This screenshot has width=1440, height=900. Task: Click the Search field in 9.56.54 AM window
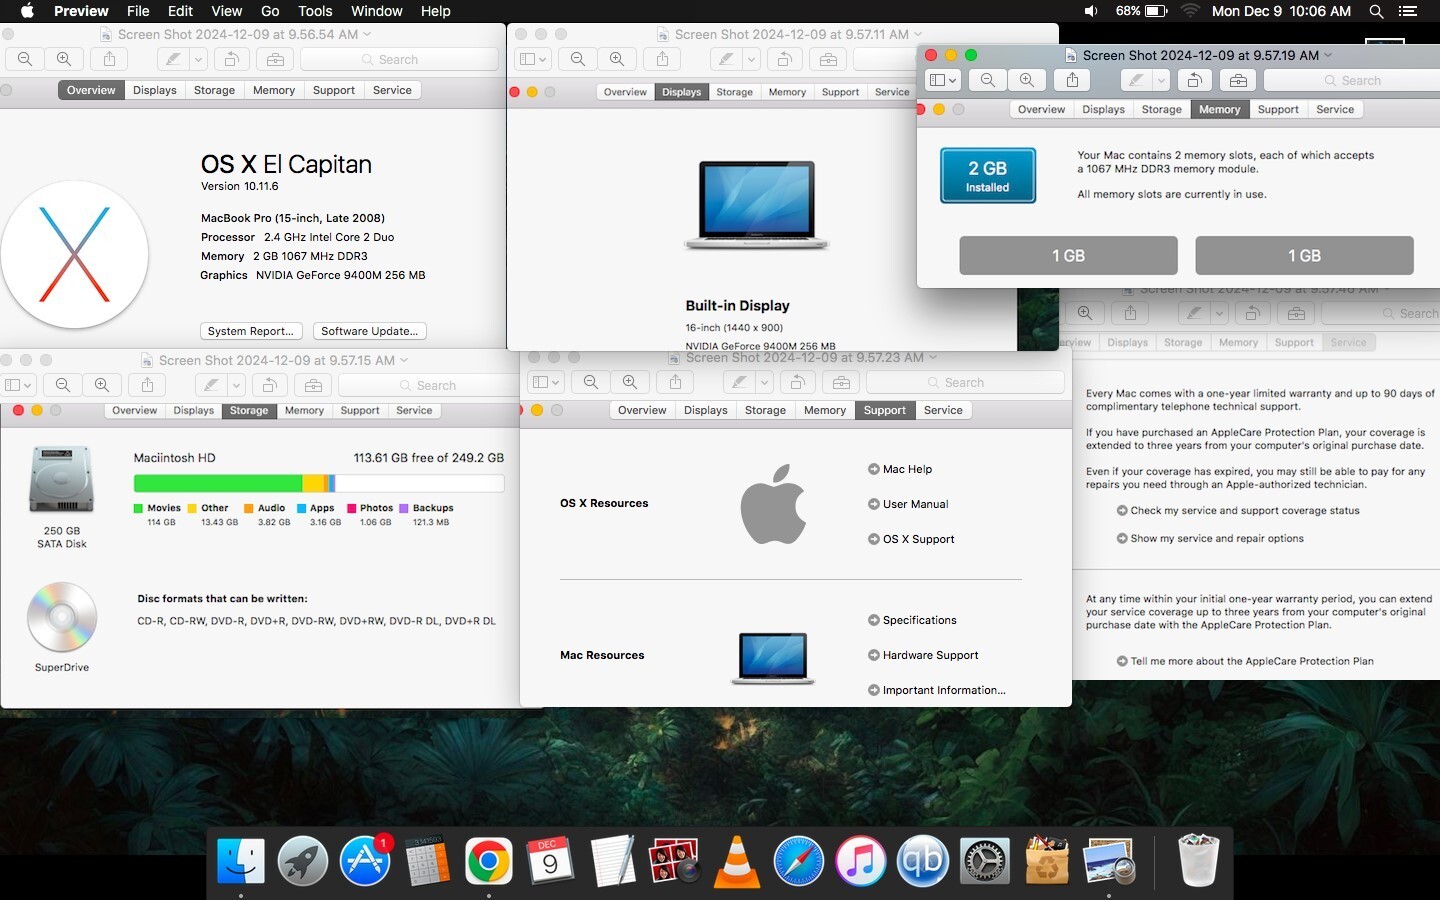point(399,60)
